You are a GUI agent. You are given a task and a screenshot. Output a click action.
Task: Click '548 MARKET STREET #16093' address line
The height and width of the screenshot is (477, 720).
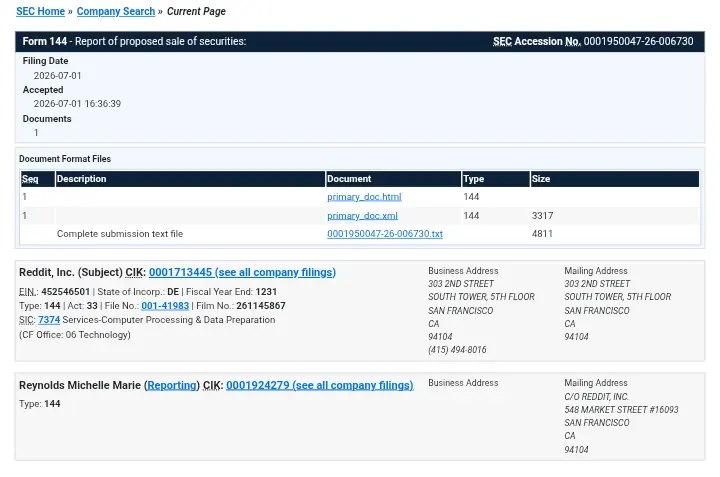pos(621,410)
